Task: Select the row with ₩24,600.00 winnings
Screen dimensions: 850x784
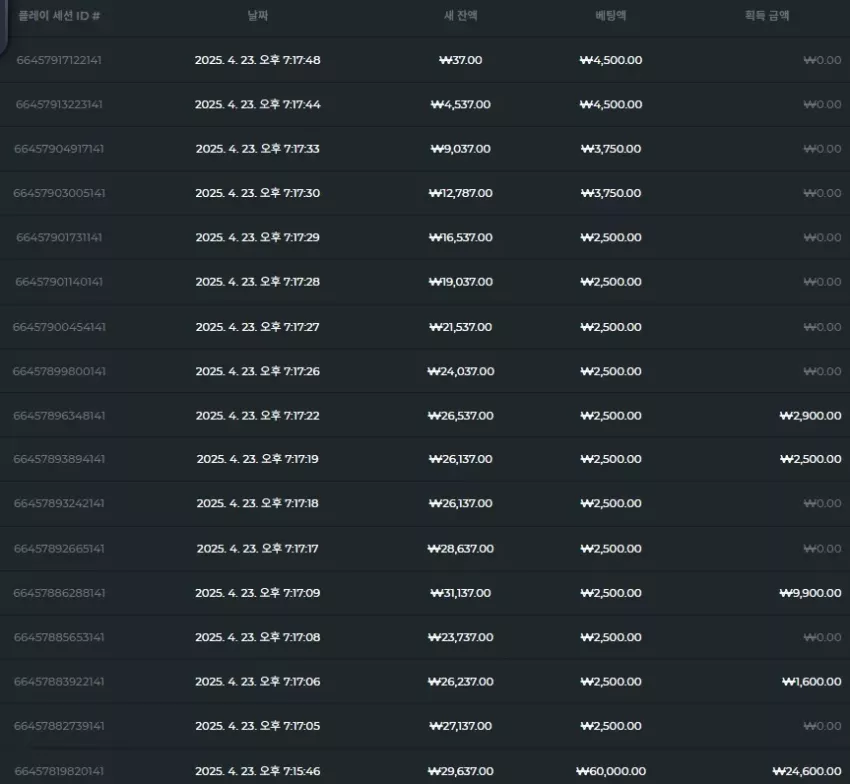Action: click(x=425, y=771)
